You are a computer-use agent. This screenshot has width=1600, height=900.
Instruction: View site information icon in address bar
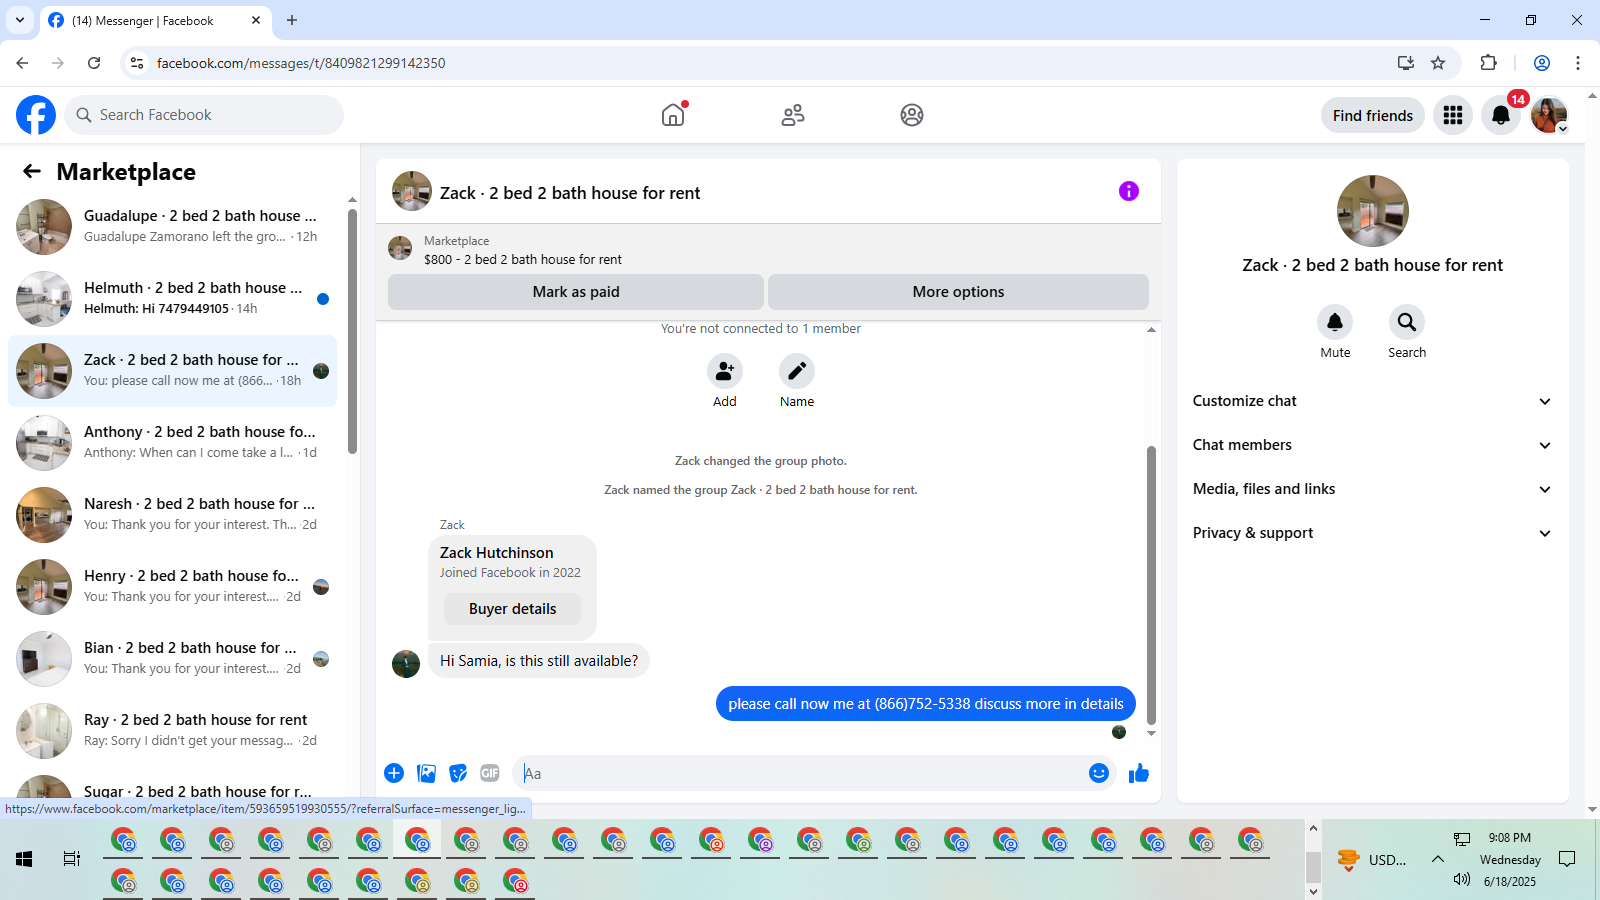(137, 63)
